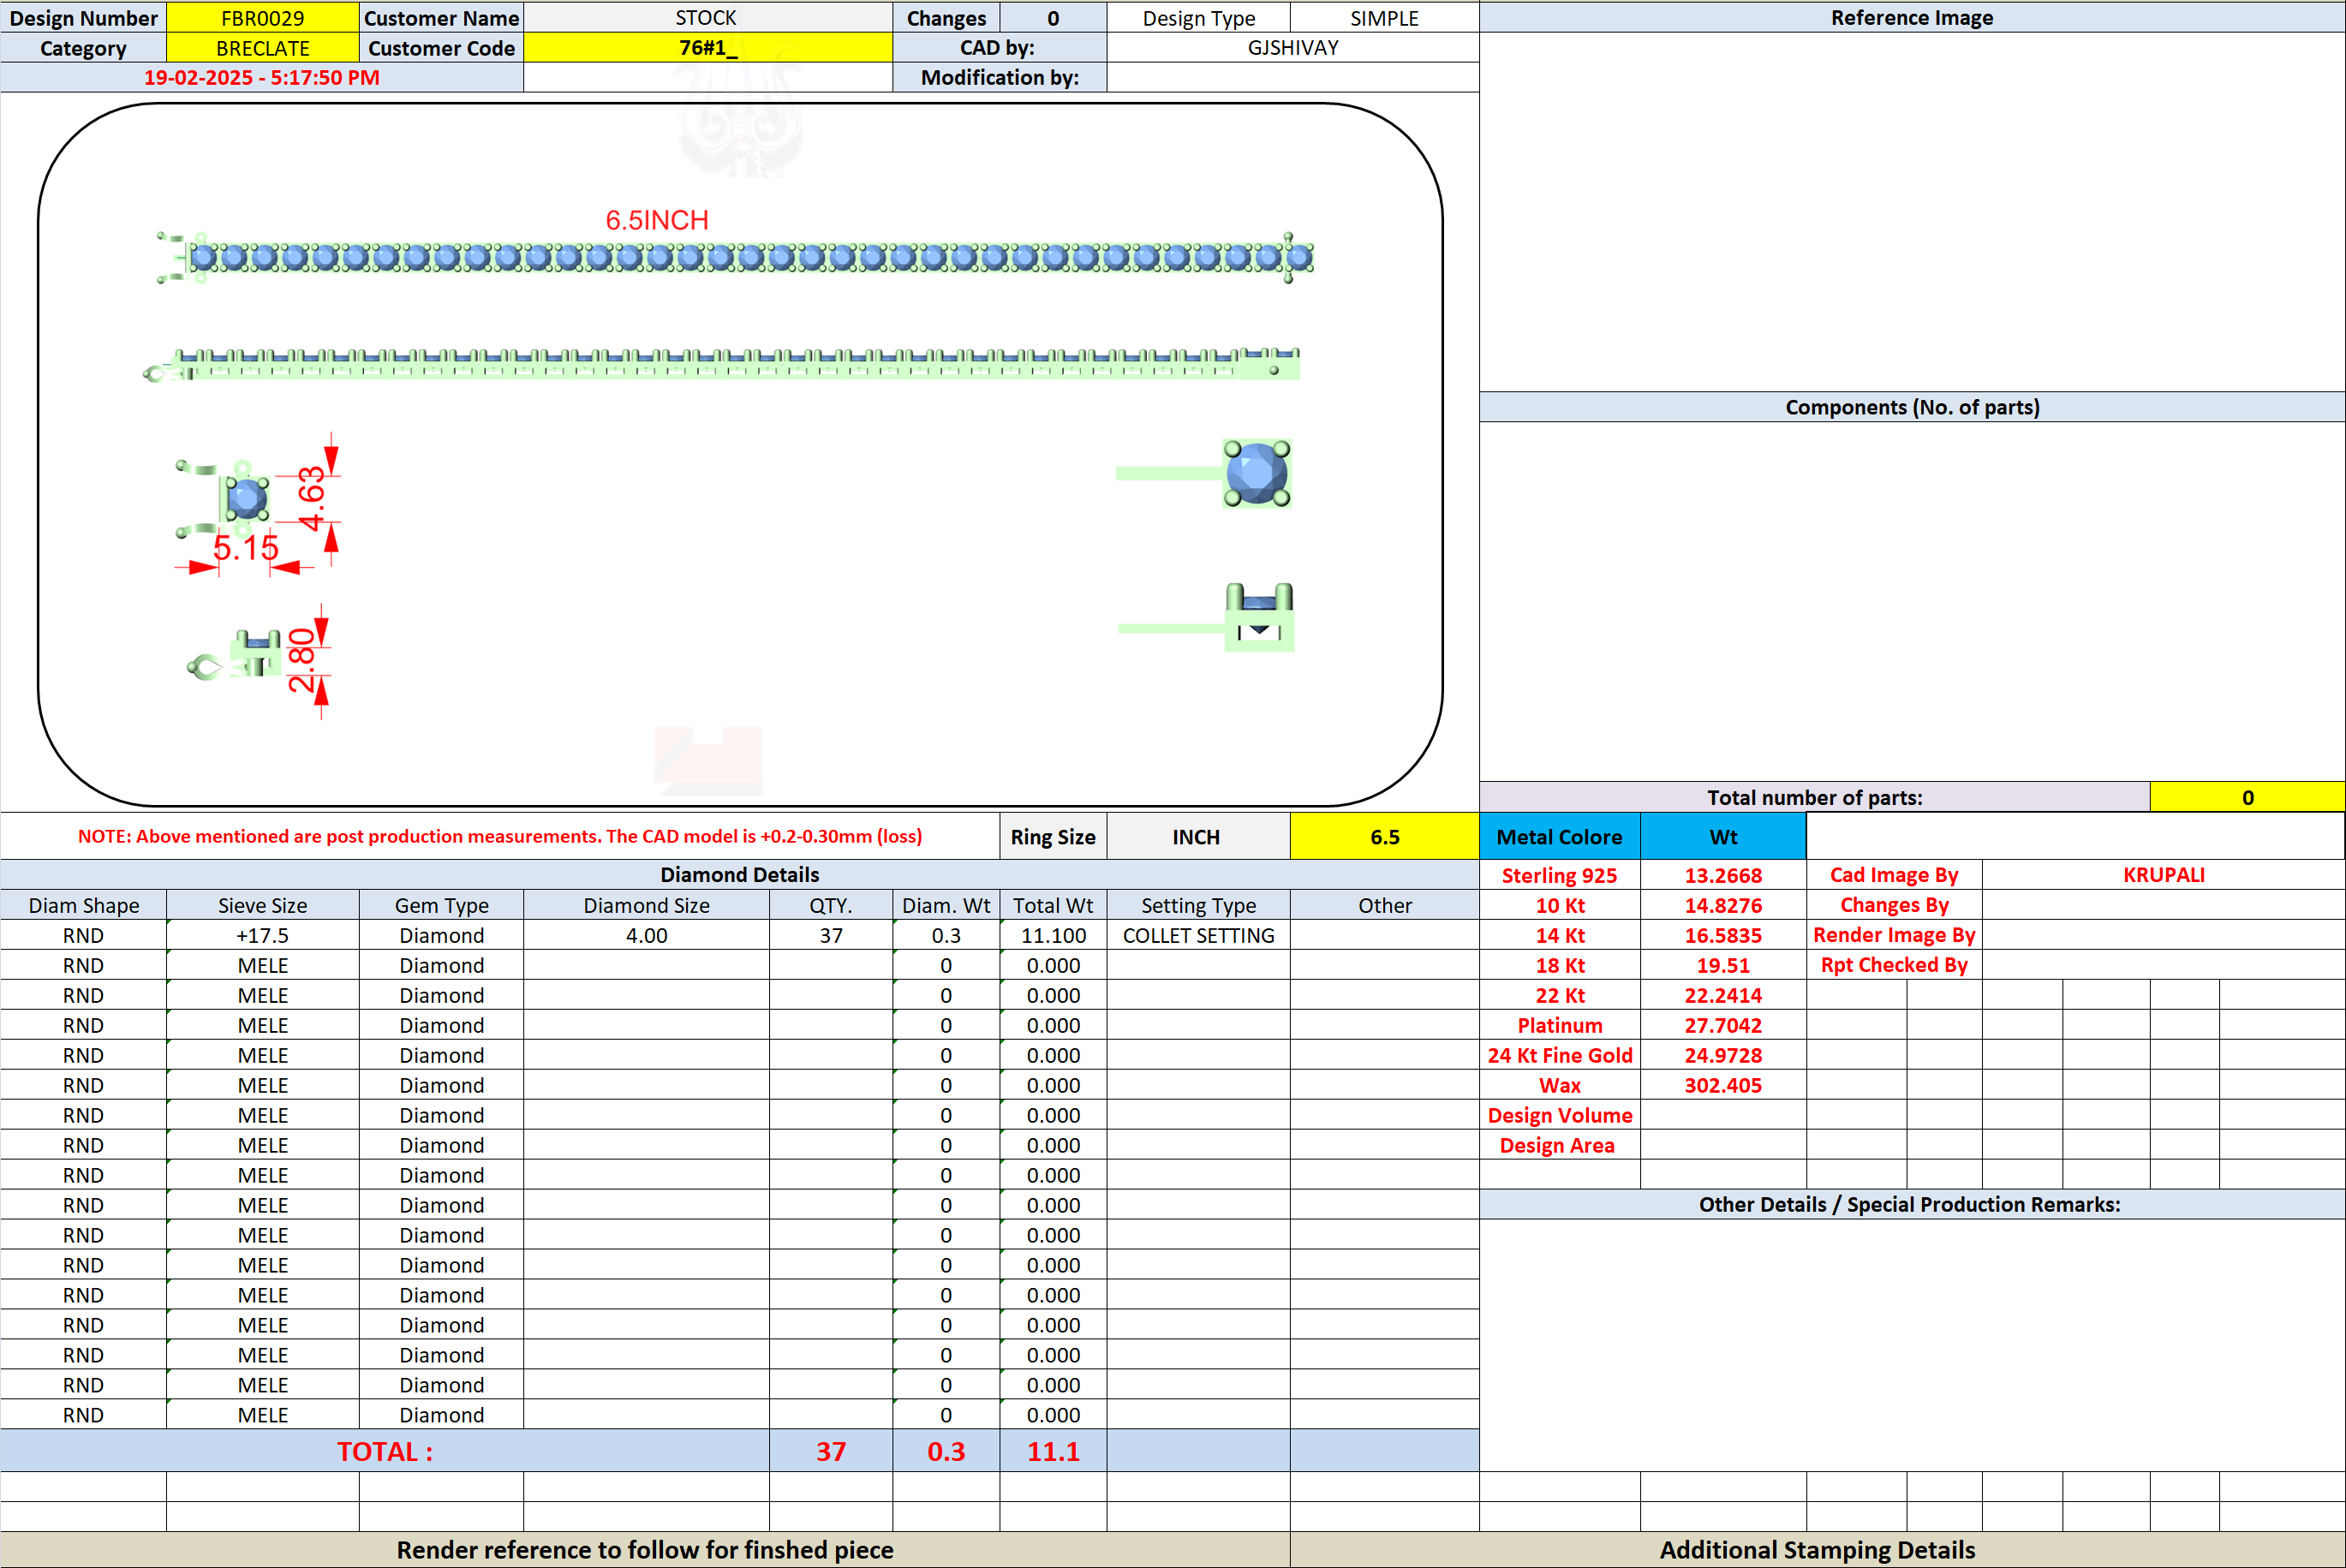Click the INCH unit cell
This screenshot has height=1568, width=2346.
click(1198, 837)
